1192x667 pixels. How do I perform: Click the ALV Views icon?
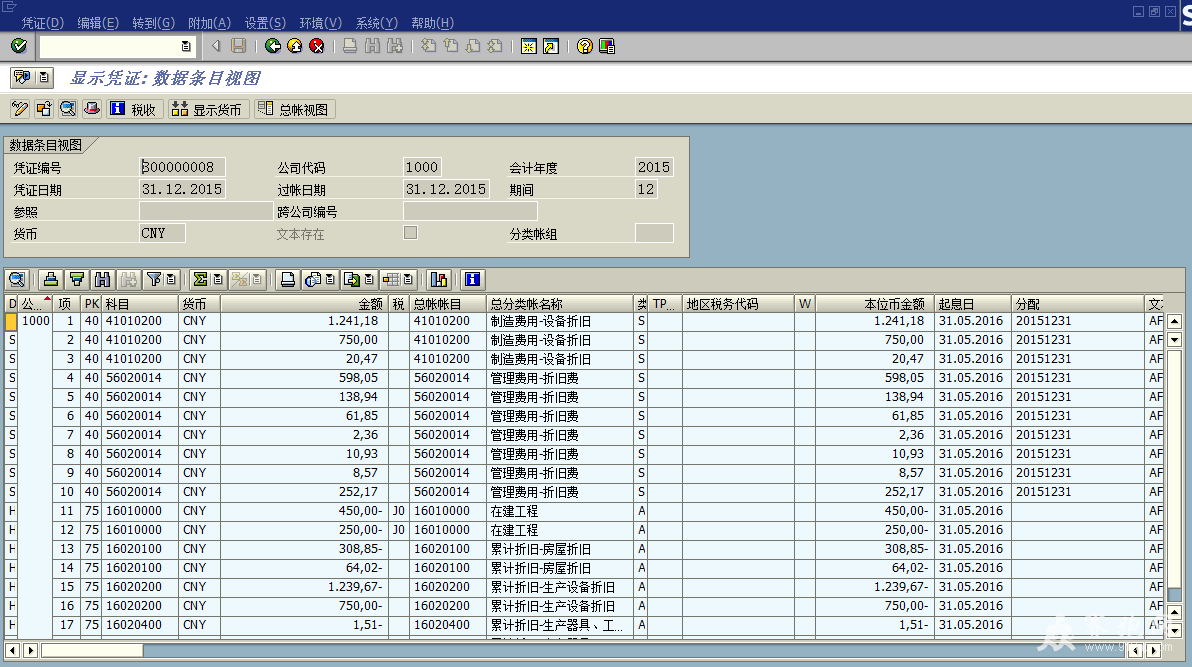(x=313, y=280)
